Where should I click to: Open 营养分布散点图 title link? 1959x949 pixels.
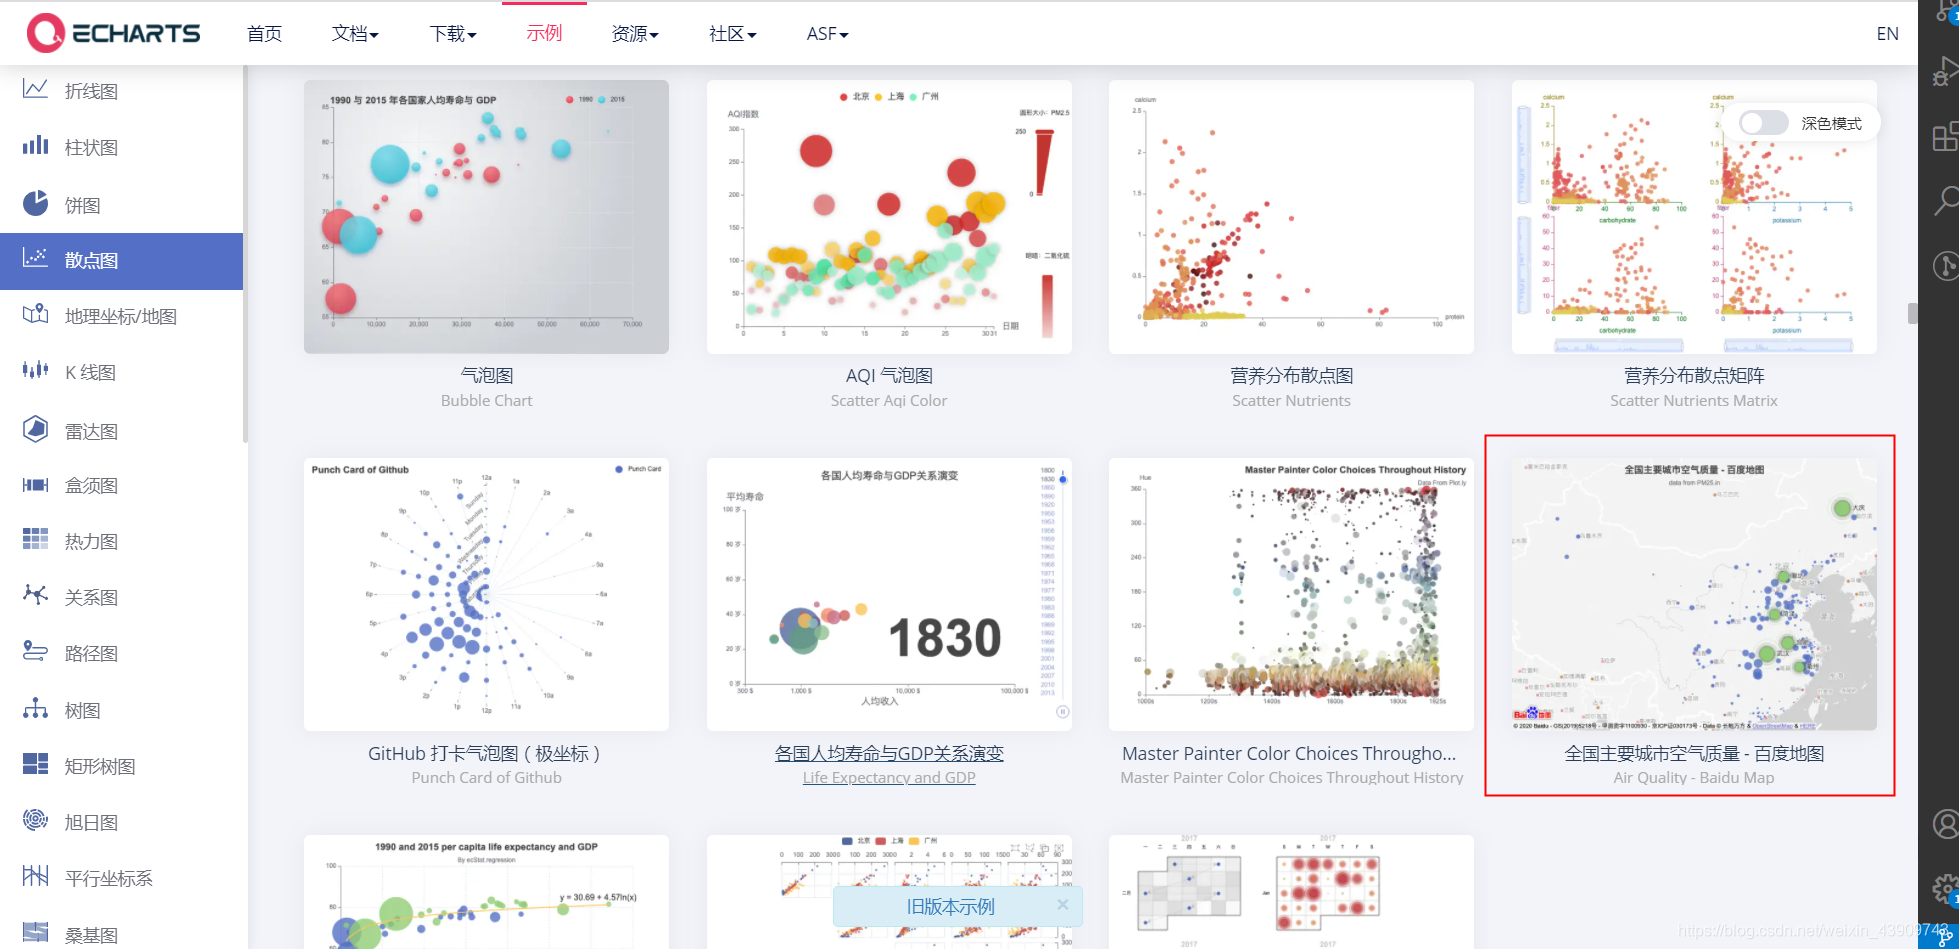click(1291, 375)
